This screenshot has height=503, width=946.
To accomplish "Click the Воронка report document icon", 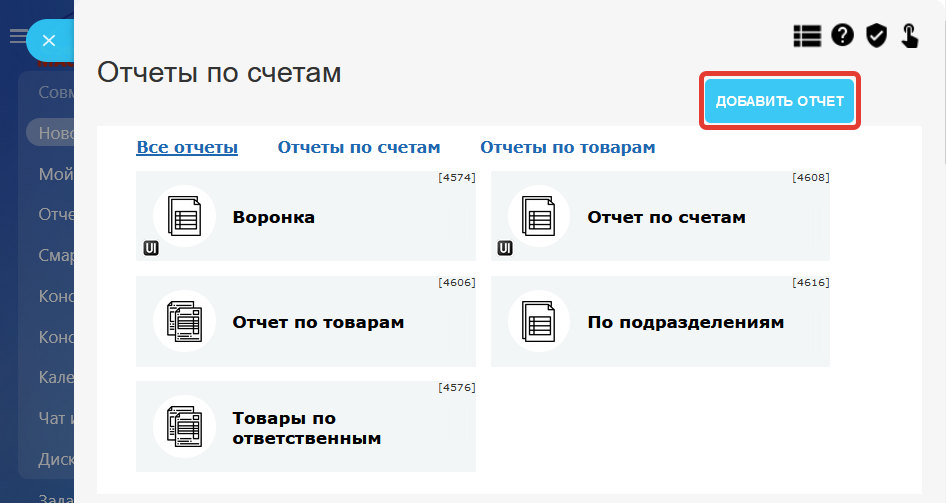I will point(184,216).
